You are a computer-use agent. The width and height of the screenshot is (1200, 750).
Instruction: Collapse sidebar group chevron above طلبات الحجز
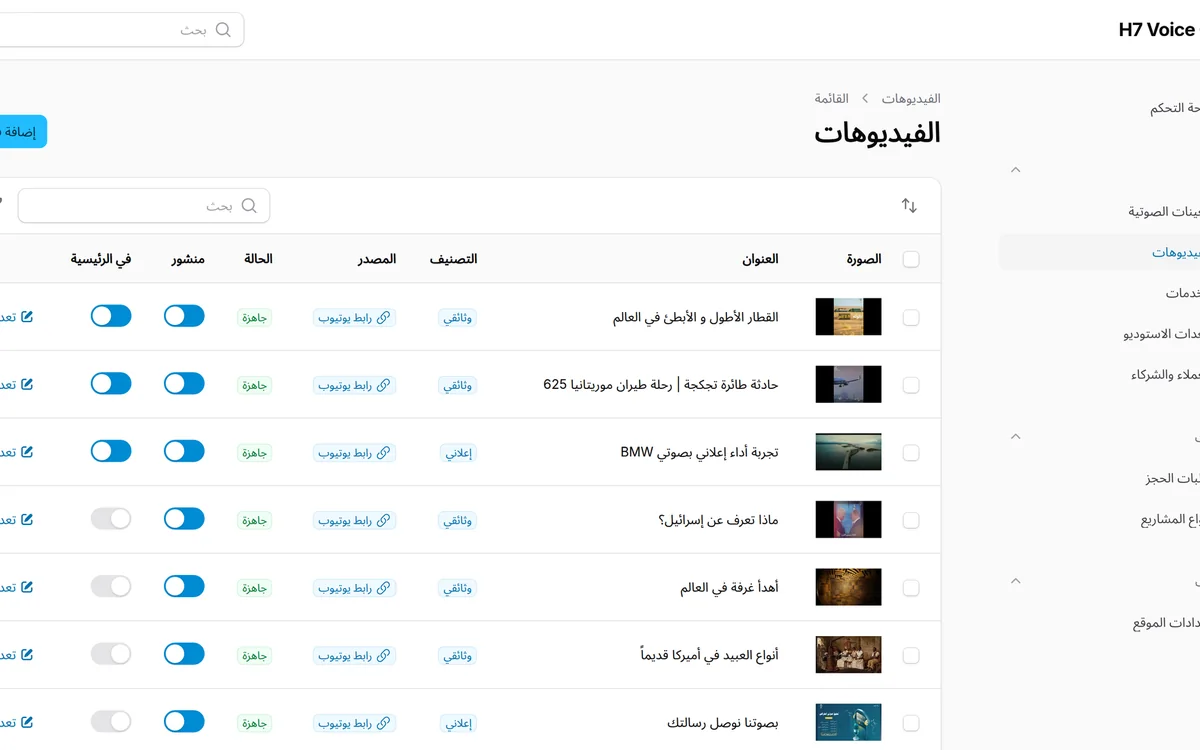1015,437
